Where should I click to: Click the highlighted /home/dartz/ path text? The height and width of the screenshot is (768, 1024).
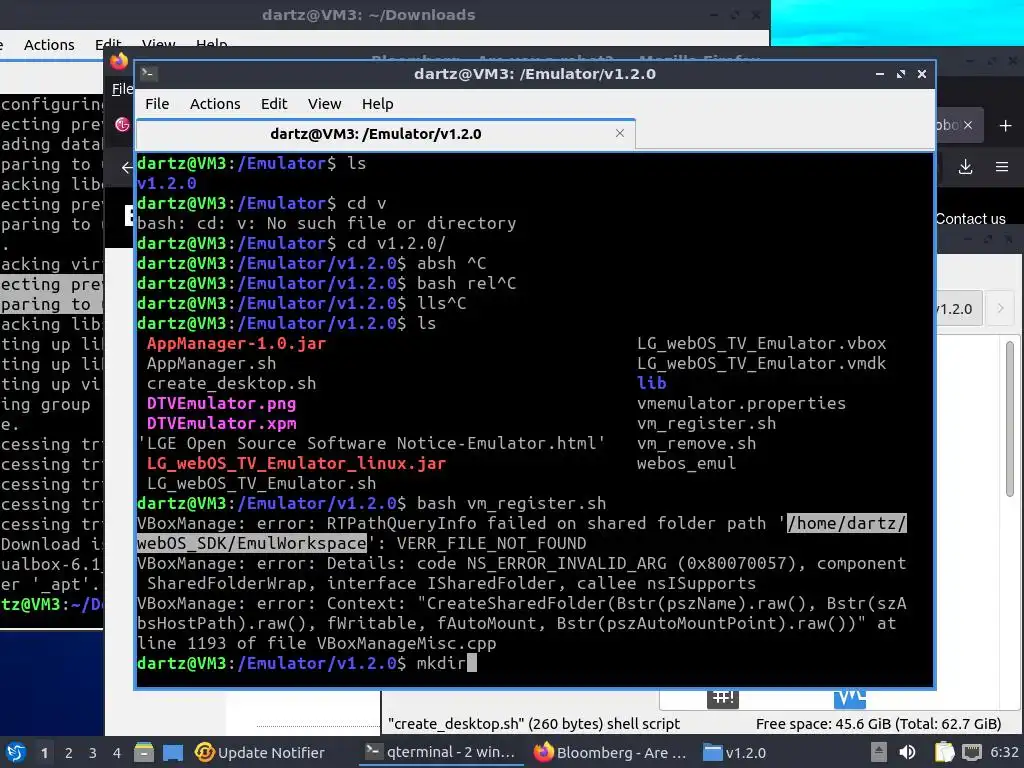pyautogui.click(x=846, y=523)
